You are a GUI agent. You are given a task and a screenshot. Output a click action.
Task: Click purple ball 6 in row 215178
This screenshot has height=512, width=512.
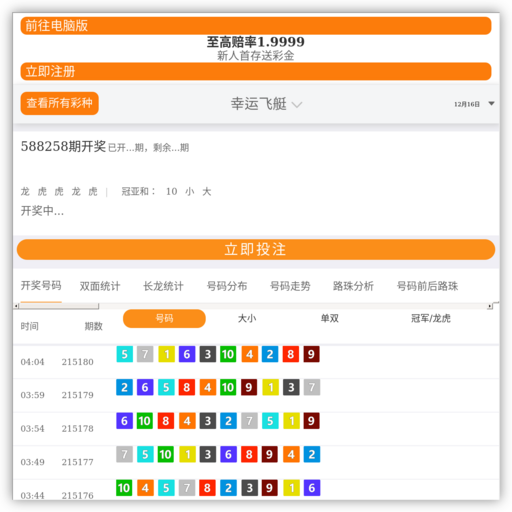125,421
